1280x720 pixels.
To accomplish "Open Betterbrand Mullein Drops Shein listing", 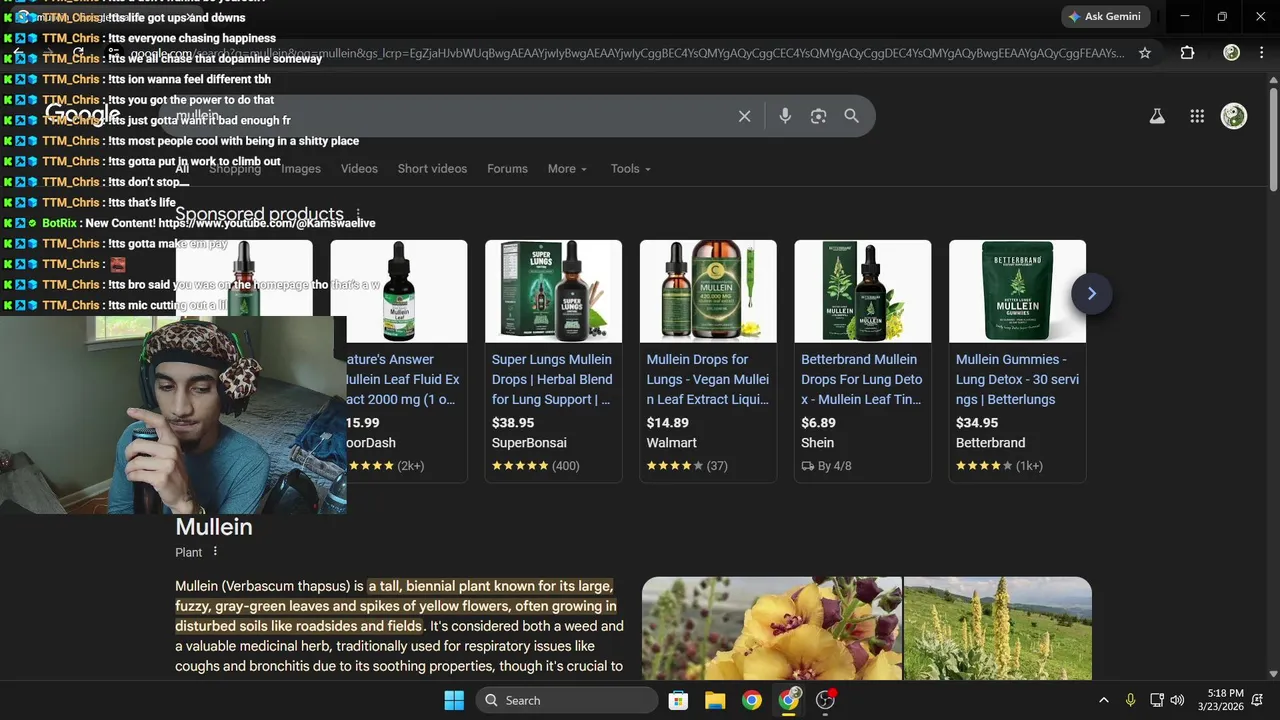I will 862,379.
